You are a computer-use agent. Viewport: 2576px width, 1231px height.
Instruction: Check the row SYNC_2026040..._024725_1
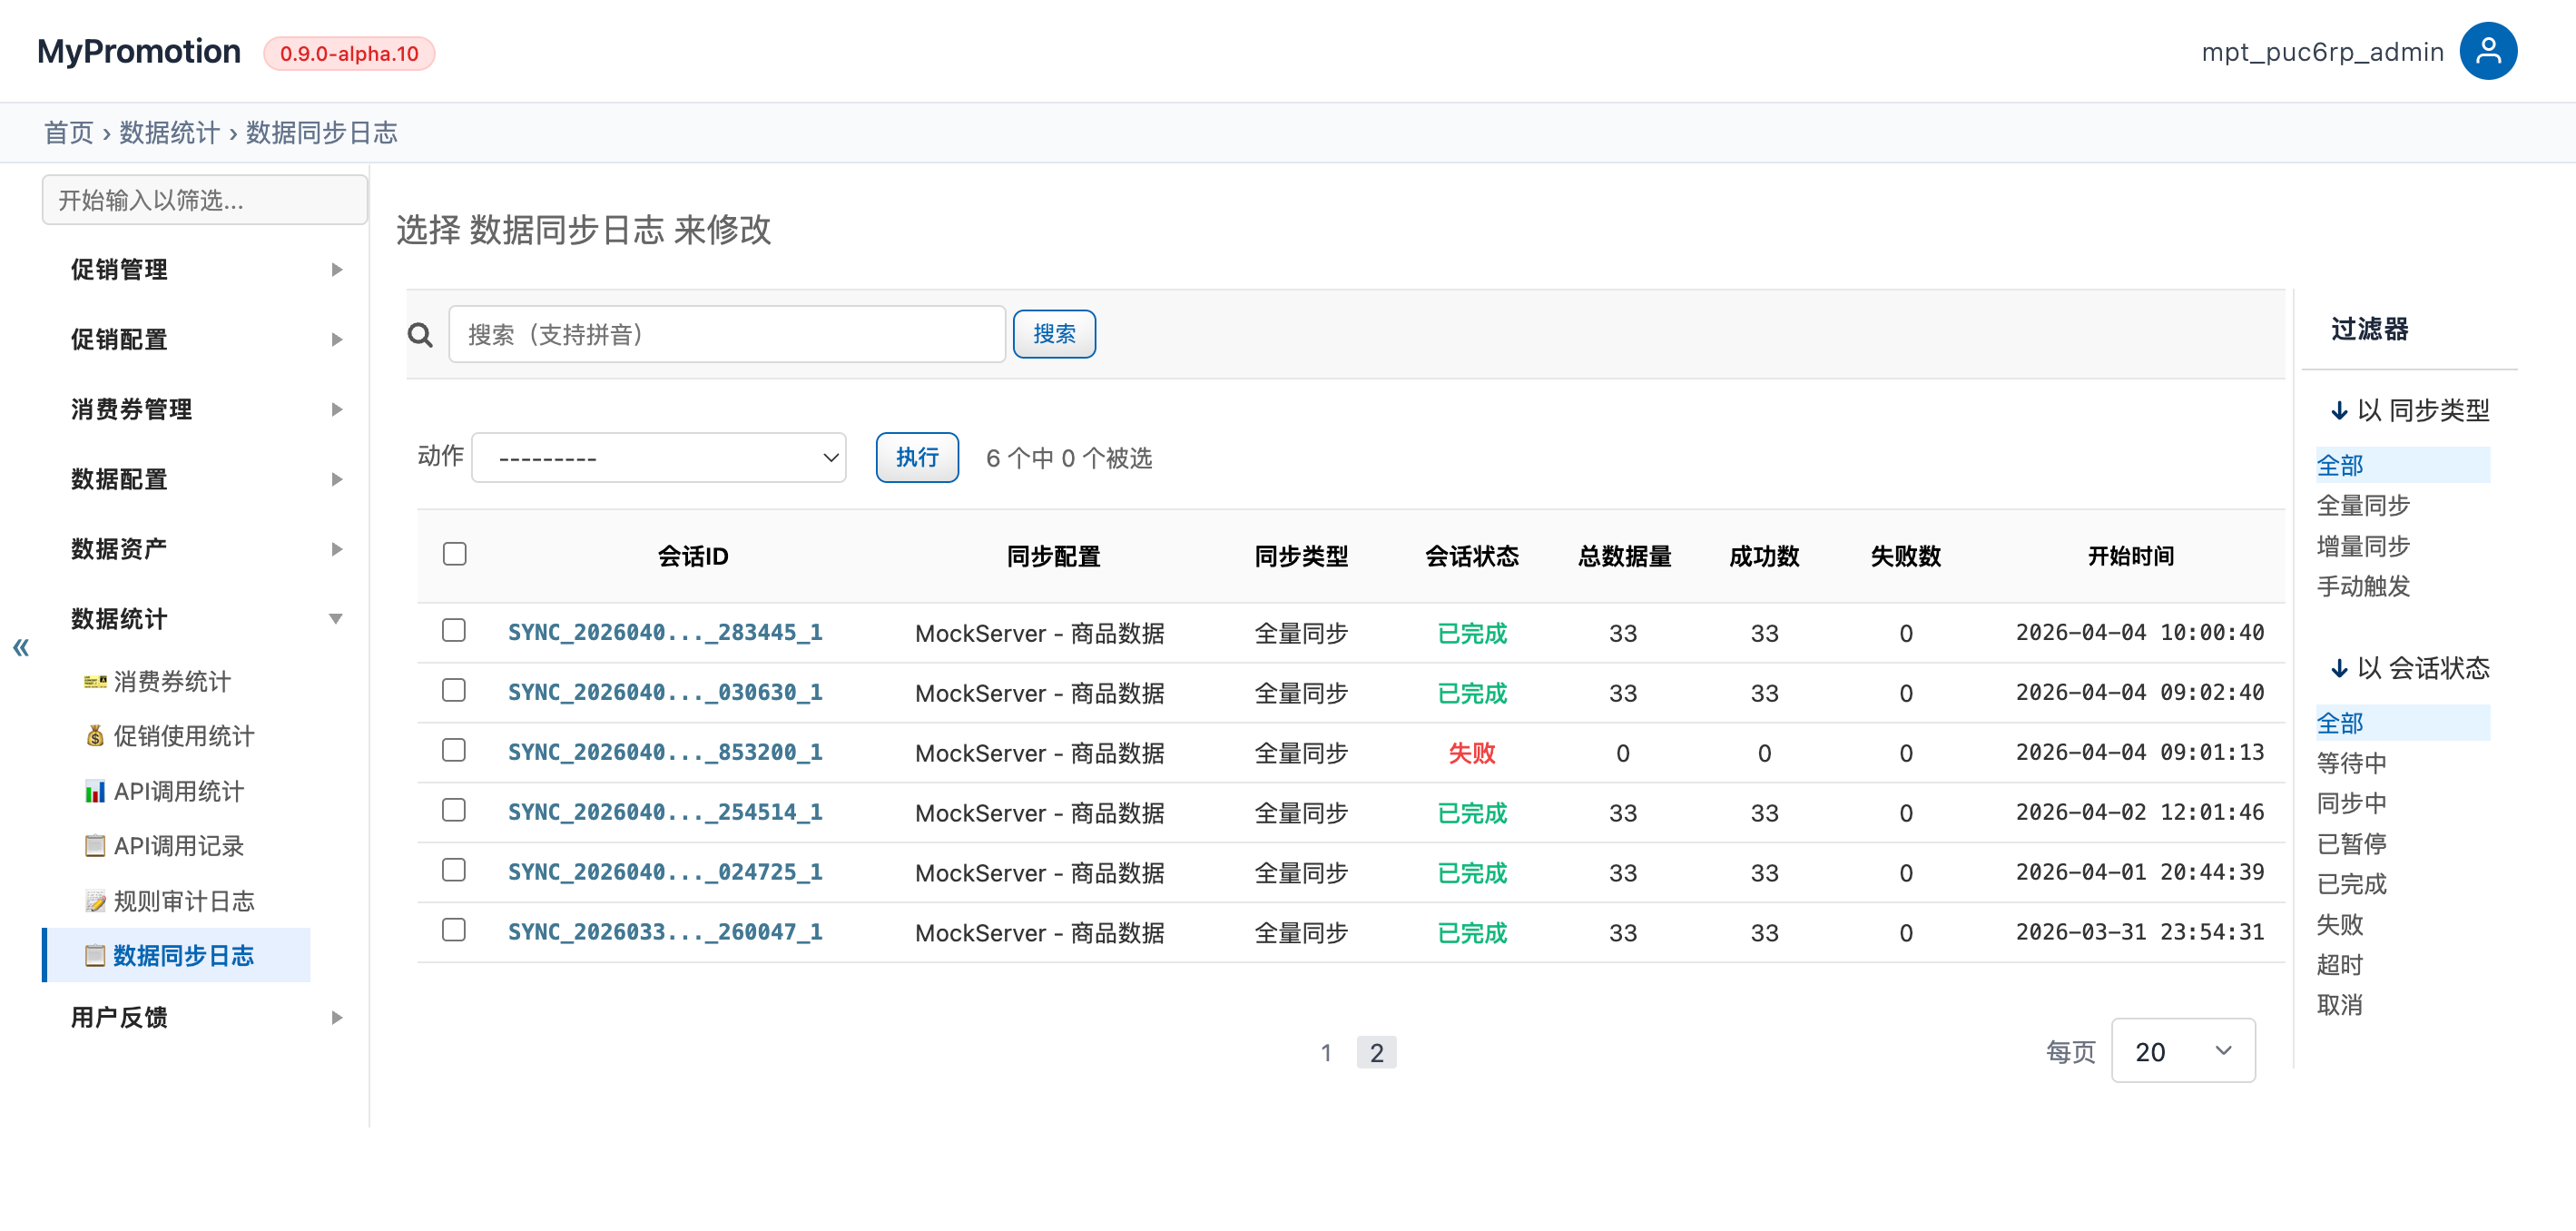click(x=454, y=870)
